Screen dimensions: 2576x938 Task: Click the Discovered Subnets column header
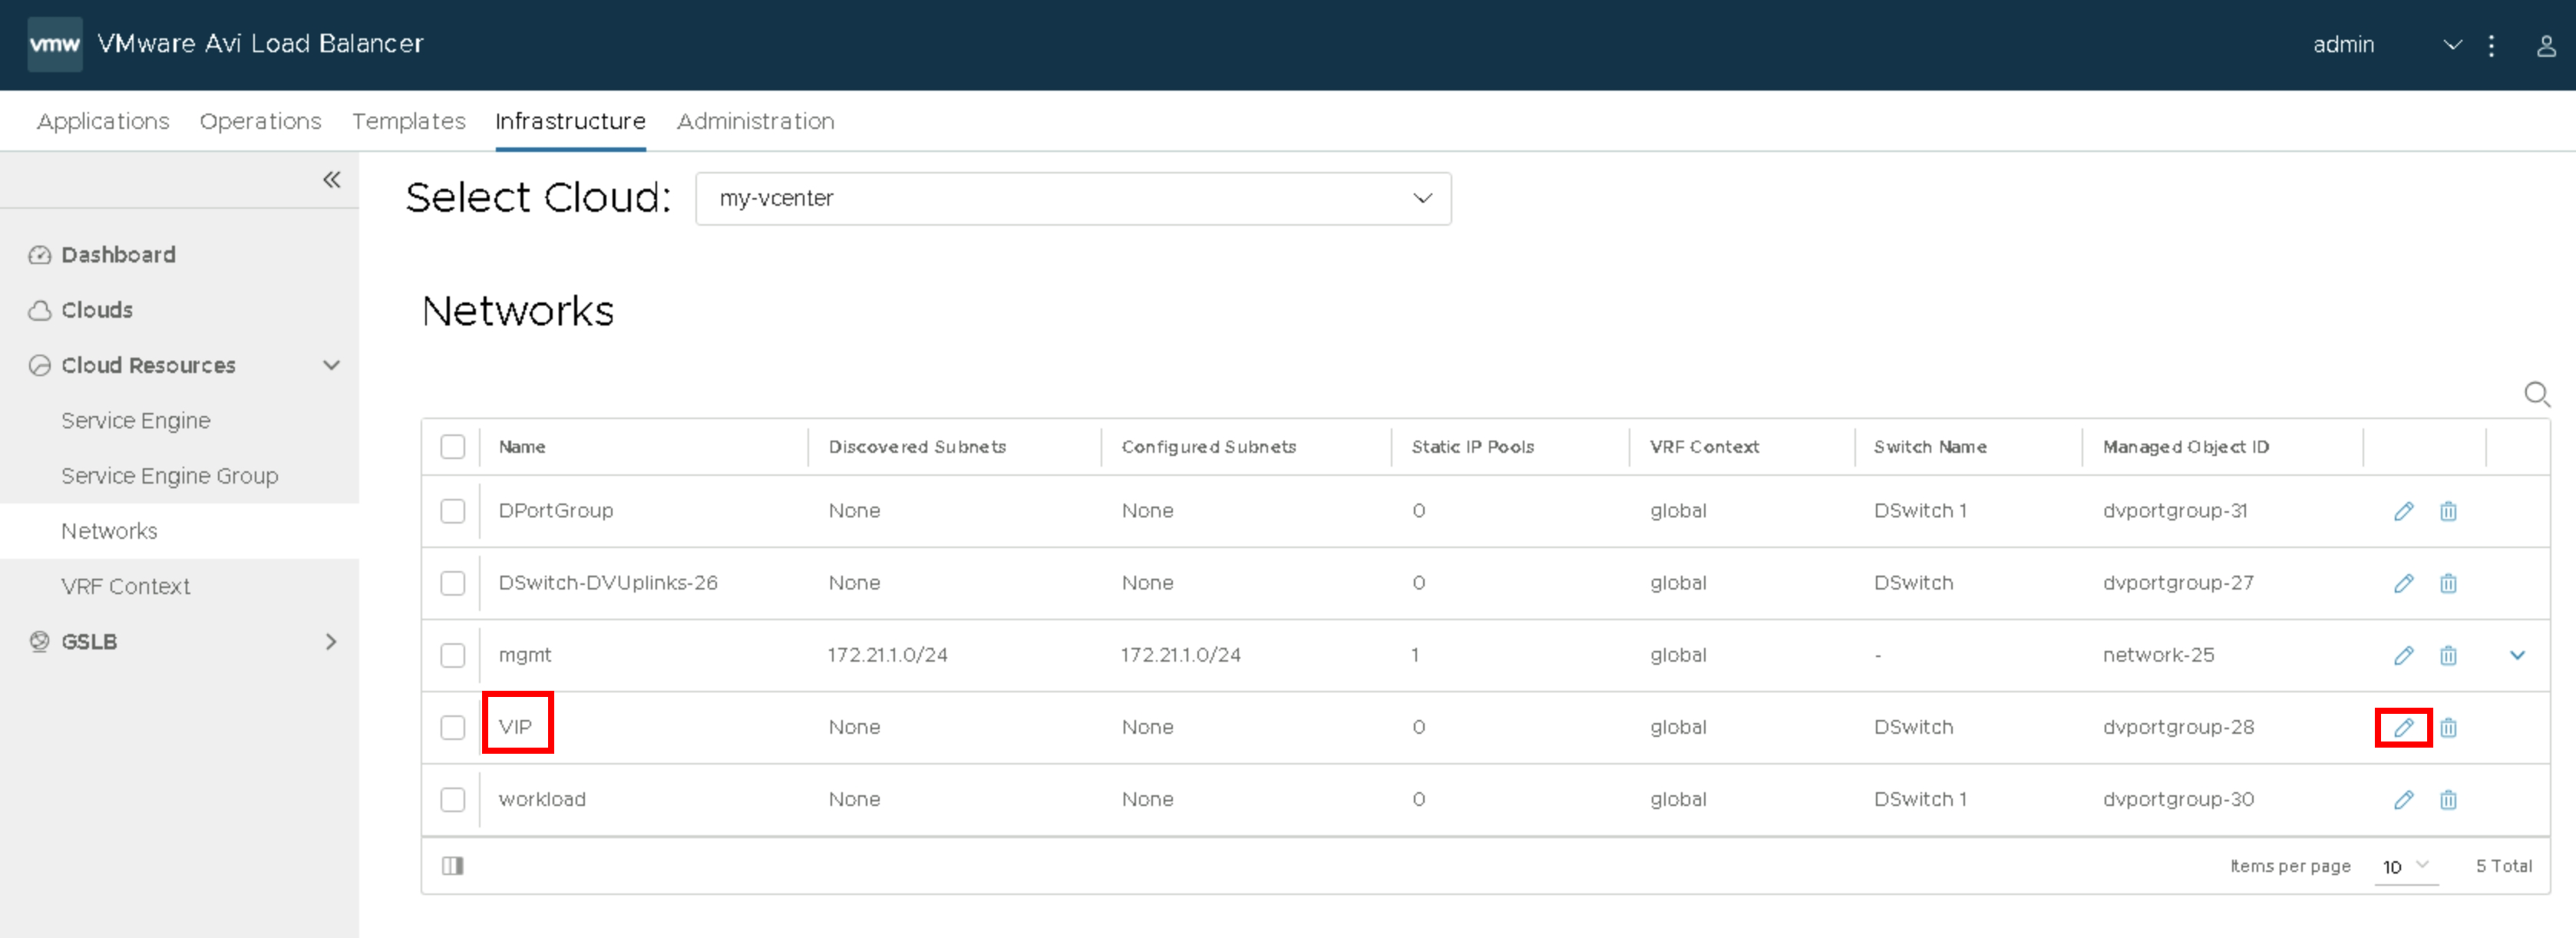click(917, 447)
